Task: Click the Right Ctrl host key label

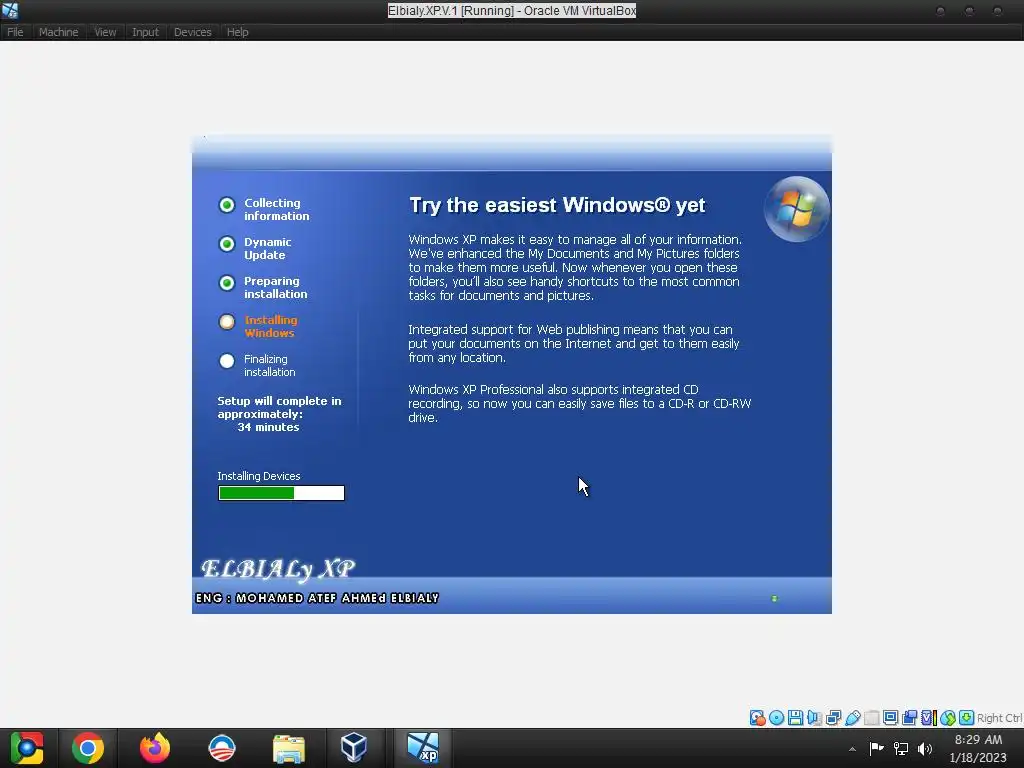Action: pos(999,718)
